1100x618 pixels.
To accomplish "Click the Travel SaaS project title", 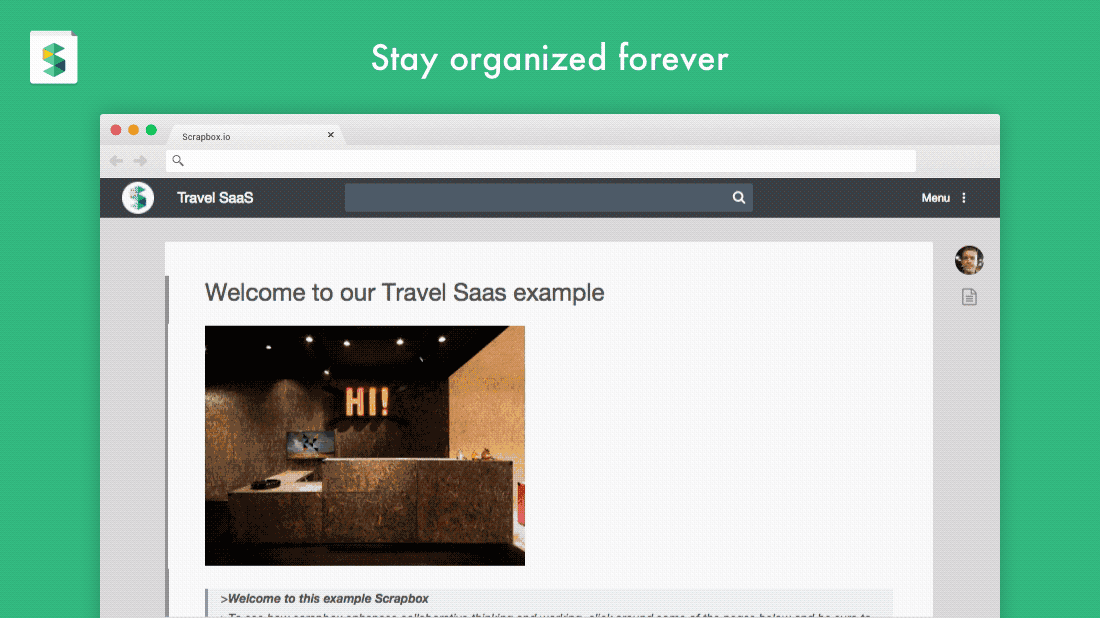I will pyautogui.click(x=215, y=198).
